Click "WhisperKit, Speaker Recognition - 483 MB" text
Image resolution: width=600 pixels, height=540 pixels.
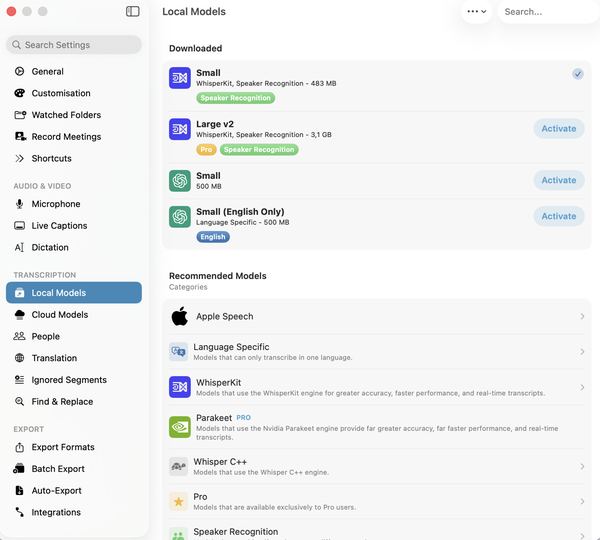[x=266, y=83]
